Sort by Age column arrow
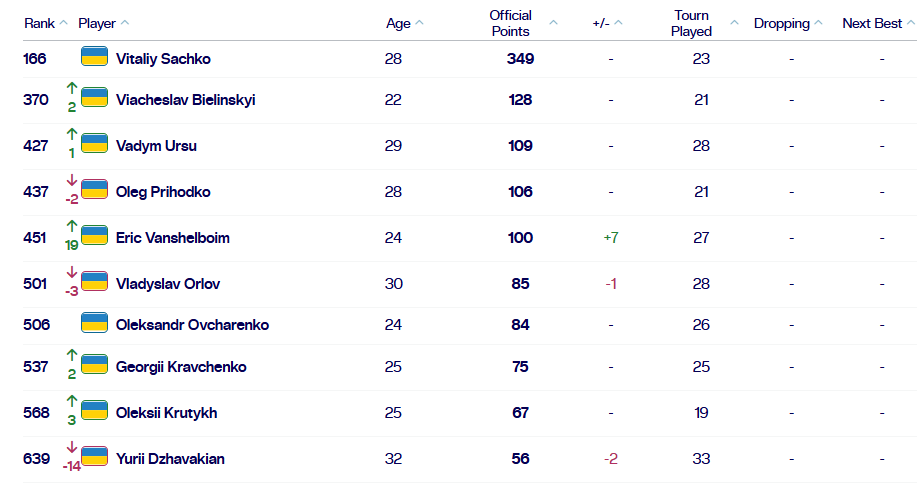This screenshot has width=917, height=487. click(419, 23)
